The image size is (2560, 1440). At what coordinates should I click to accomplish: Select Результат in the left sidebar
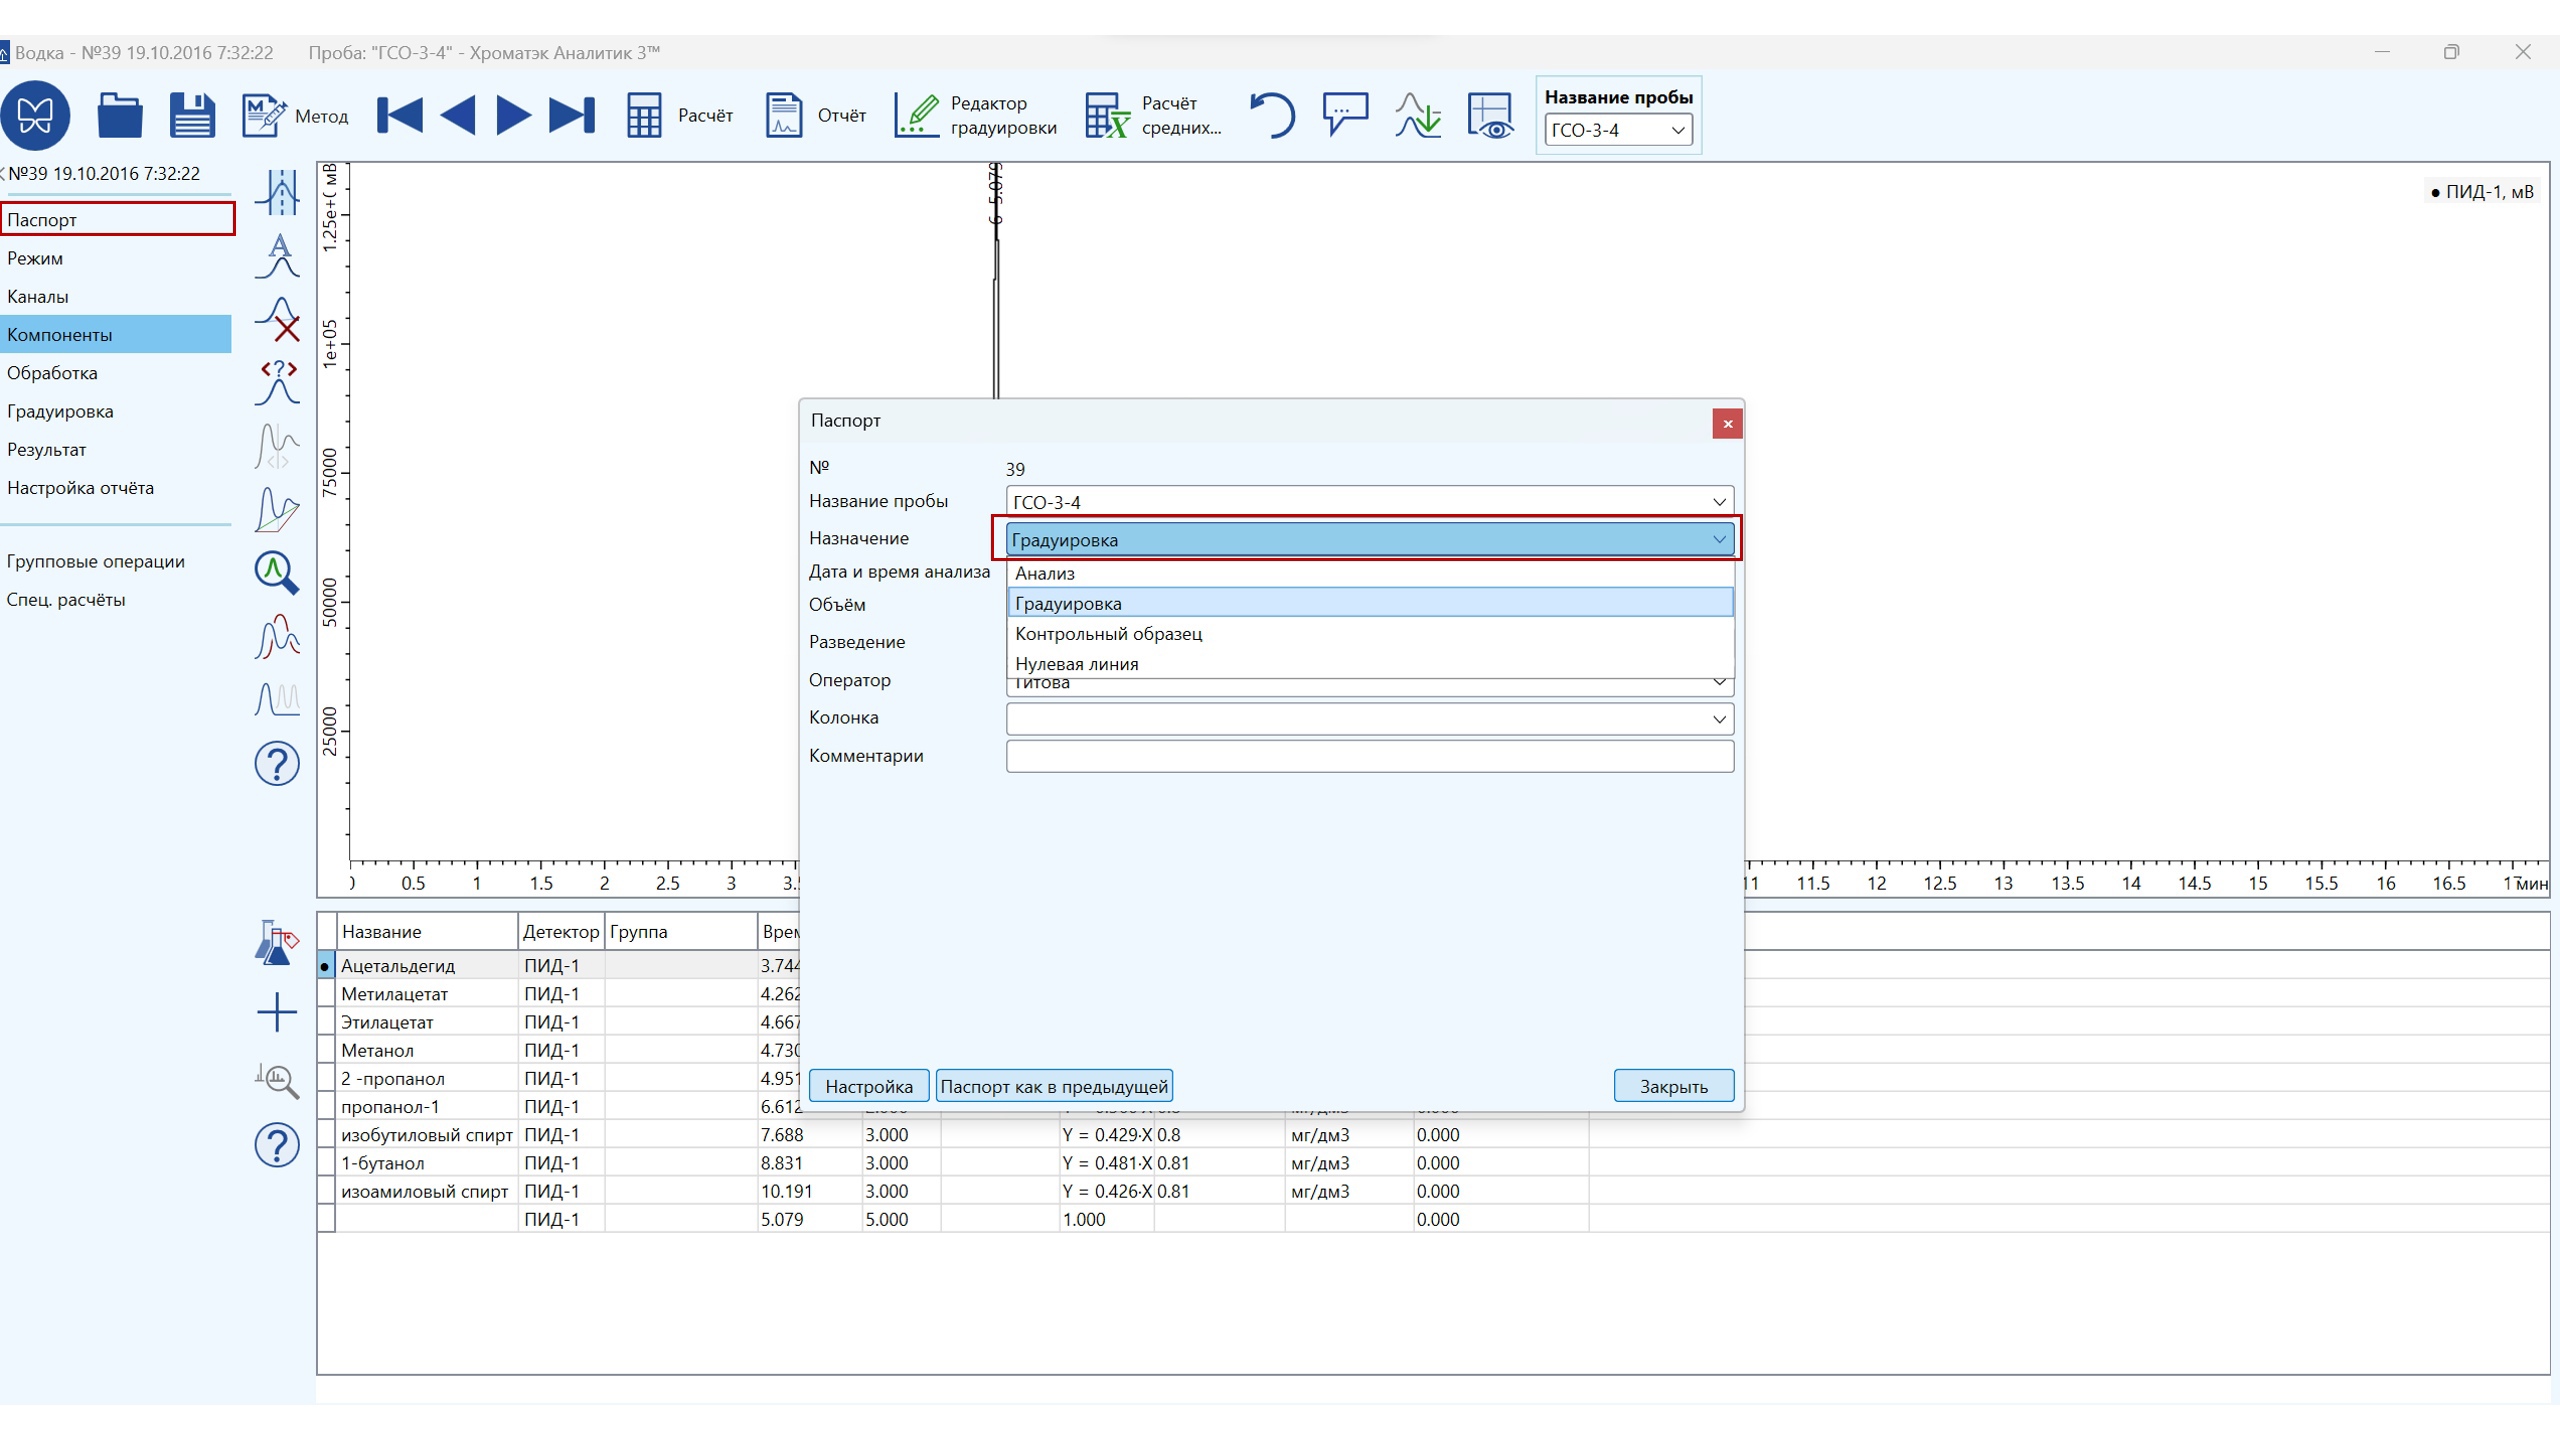46,450
